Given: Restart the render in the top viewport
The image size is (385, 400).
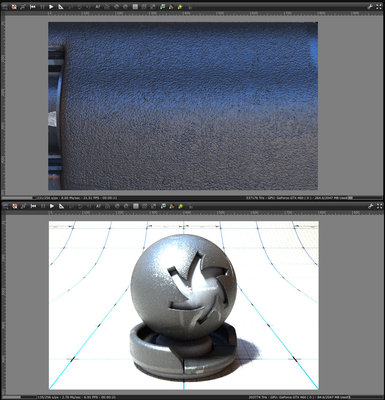Looking at the screenshot, I should pos(33,6).
